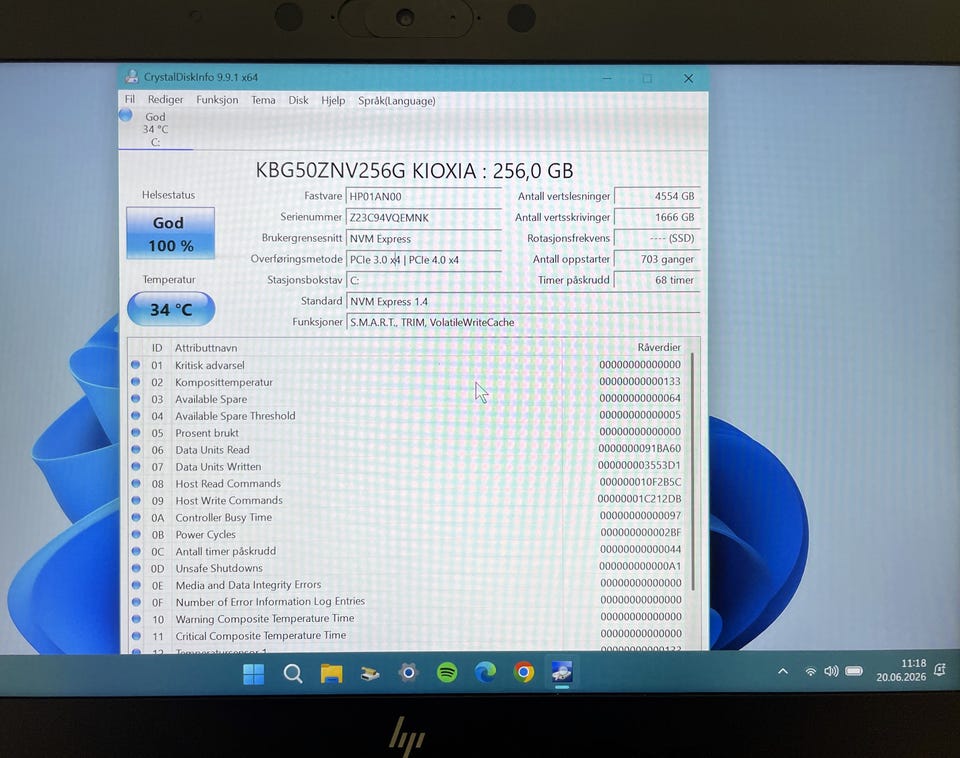
Task: Open the Funksjon menu
Action: tap(217, 100)
